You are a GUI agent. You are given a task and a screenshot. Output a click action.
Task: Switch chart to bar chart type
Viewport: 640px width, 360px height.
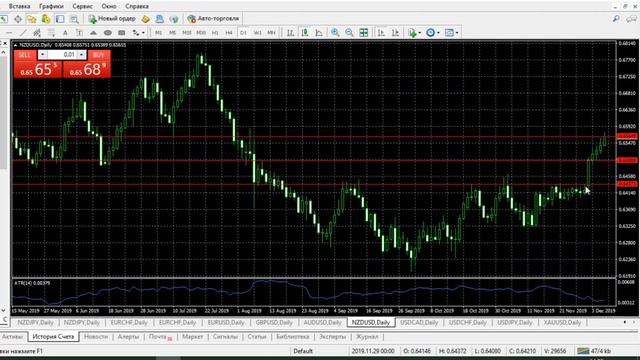pyautogui.click(x=291, y=33)
